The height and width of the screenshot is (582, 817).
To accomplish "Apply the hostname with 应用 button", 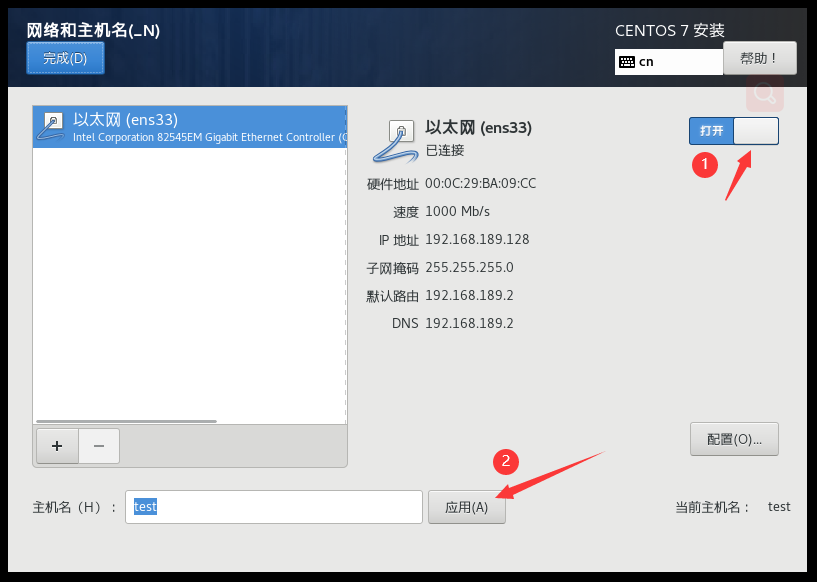I will (x=466, y=507).
